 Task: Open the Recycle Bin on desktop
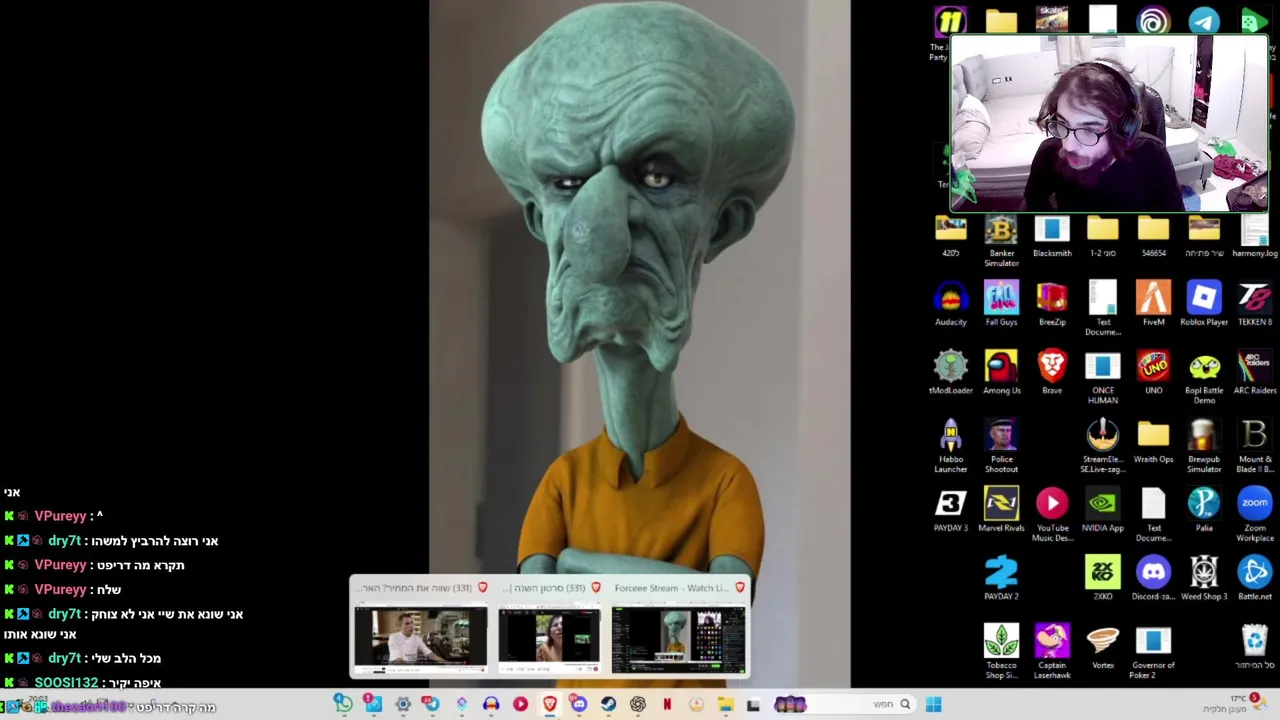[x=1255, y=647]
